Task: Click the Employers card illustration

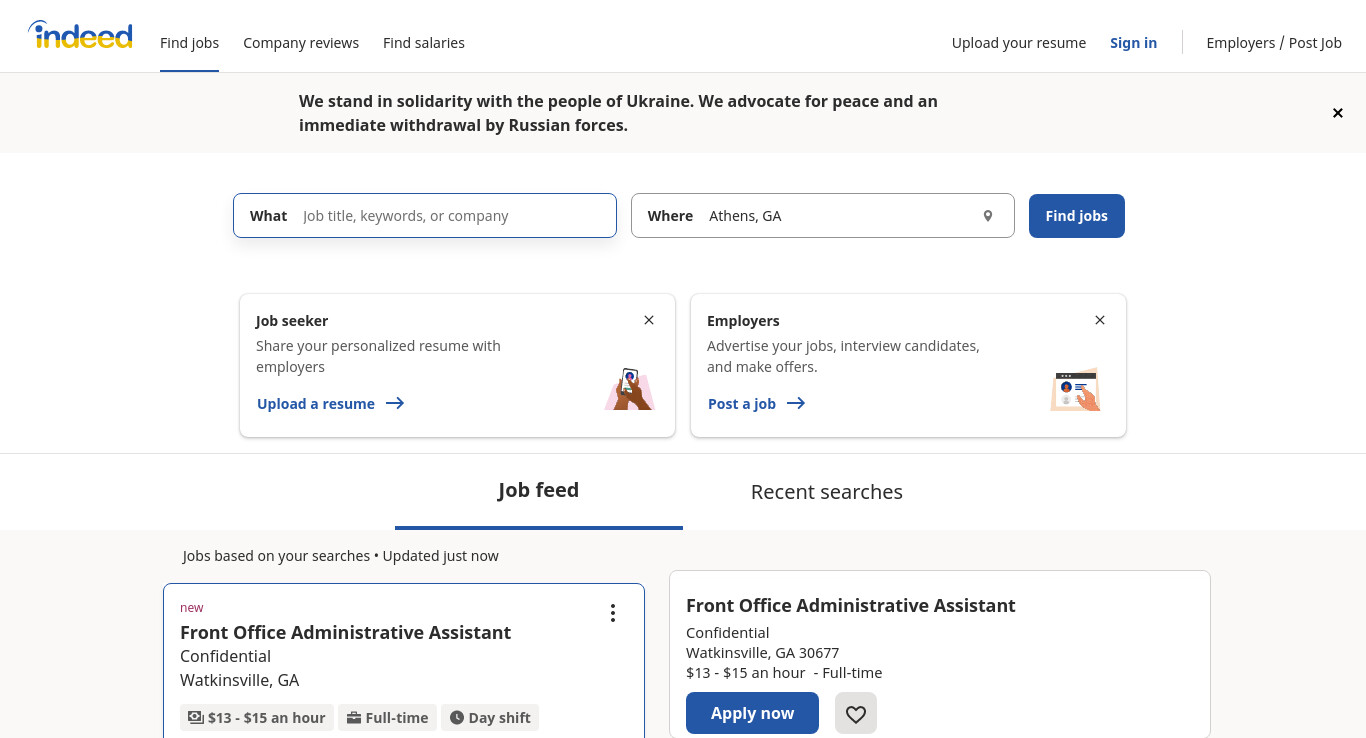Action: 1075,389
